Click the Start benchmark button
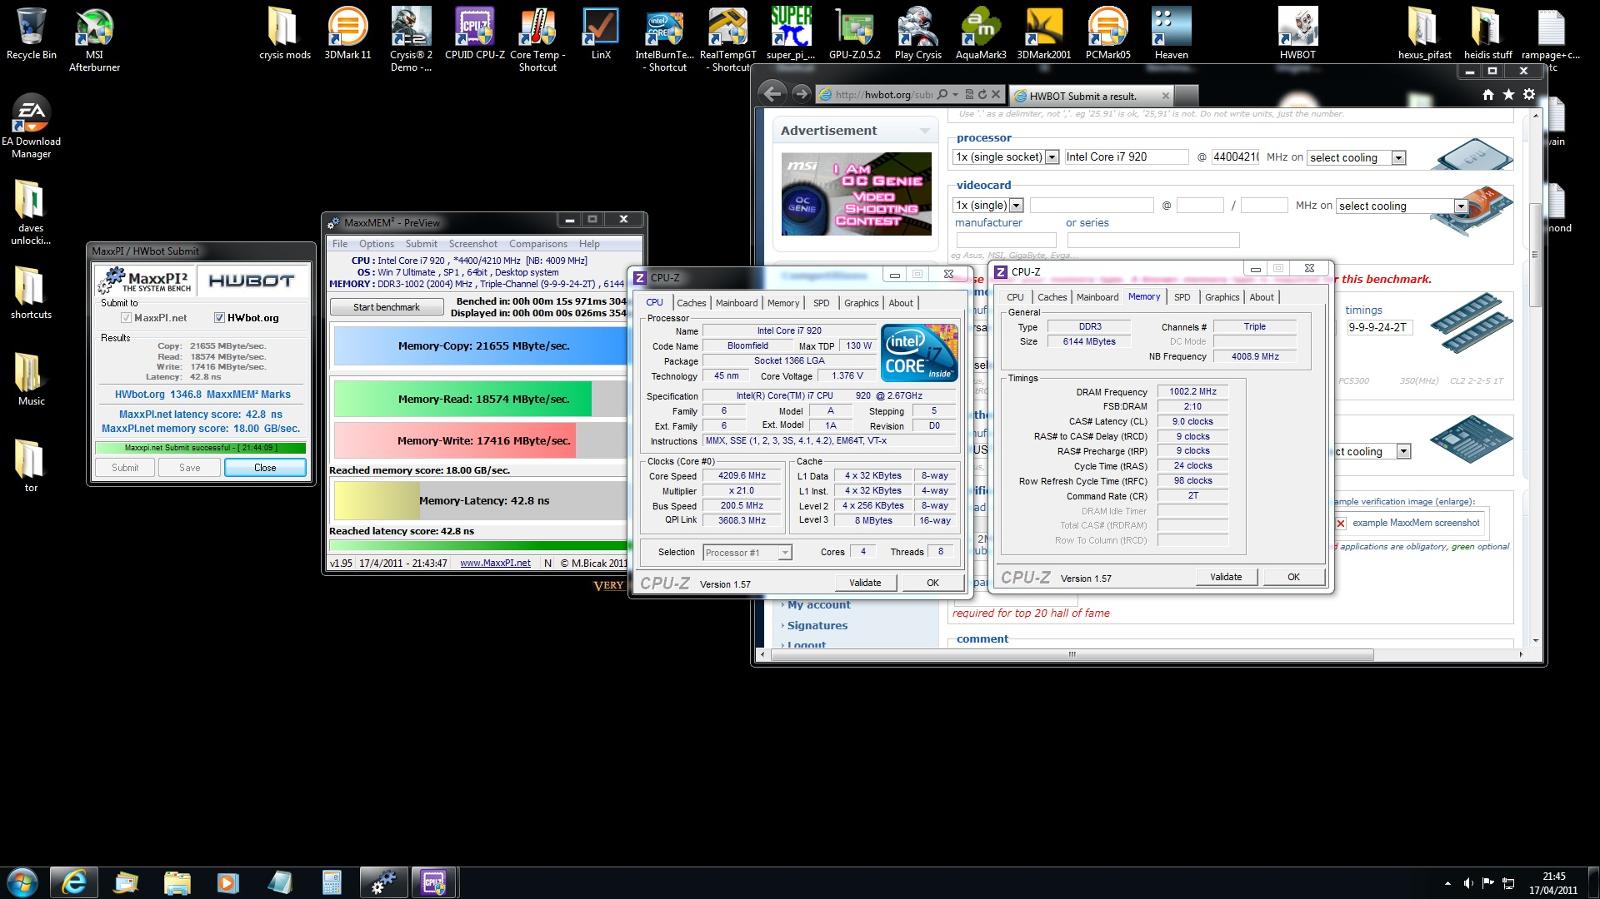Image resolution: width=1600 pixels, height=899 pixels. point(386,307)
